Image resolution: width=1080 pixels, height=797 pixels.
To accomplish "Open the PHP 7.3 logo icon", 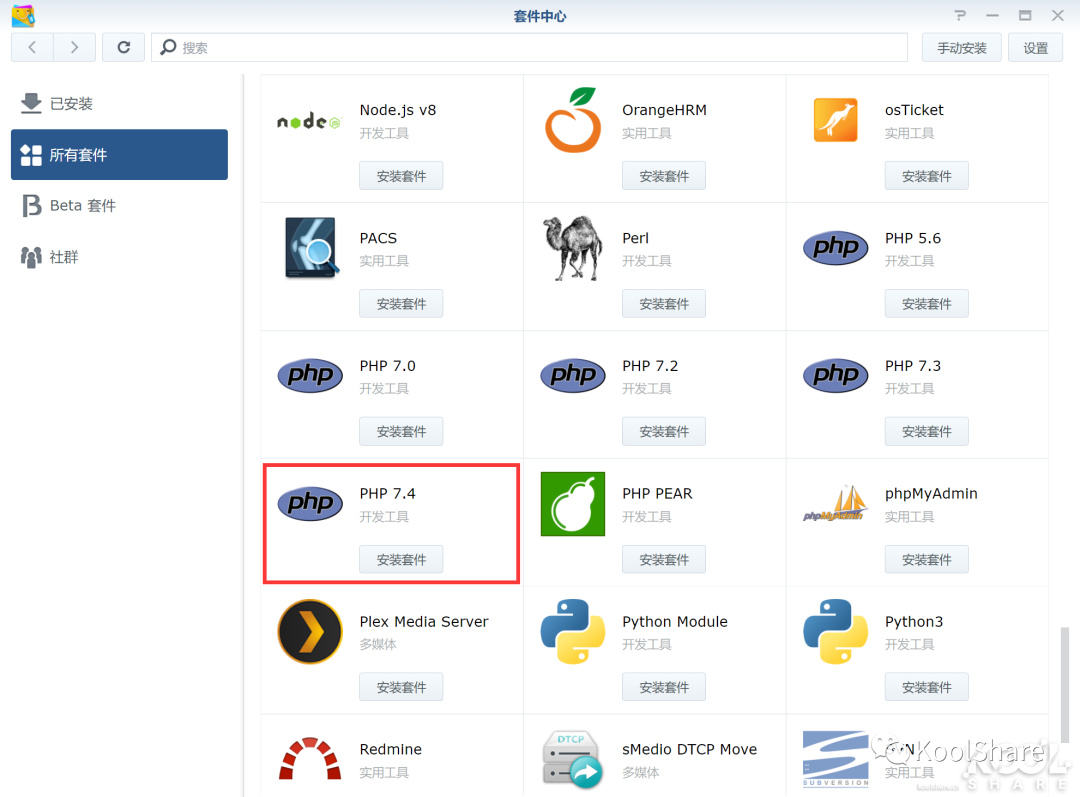I will pos(835,375).
